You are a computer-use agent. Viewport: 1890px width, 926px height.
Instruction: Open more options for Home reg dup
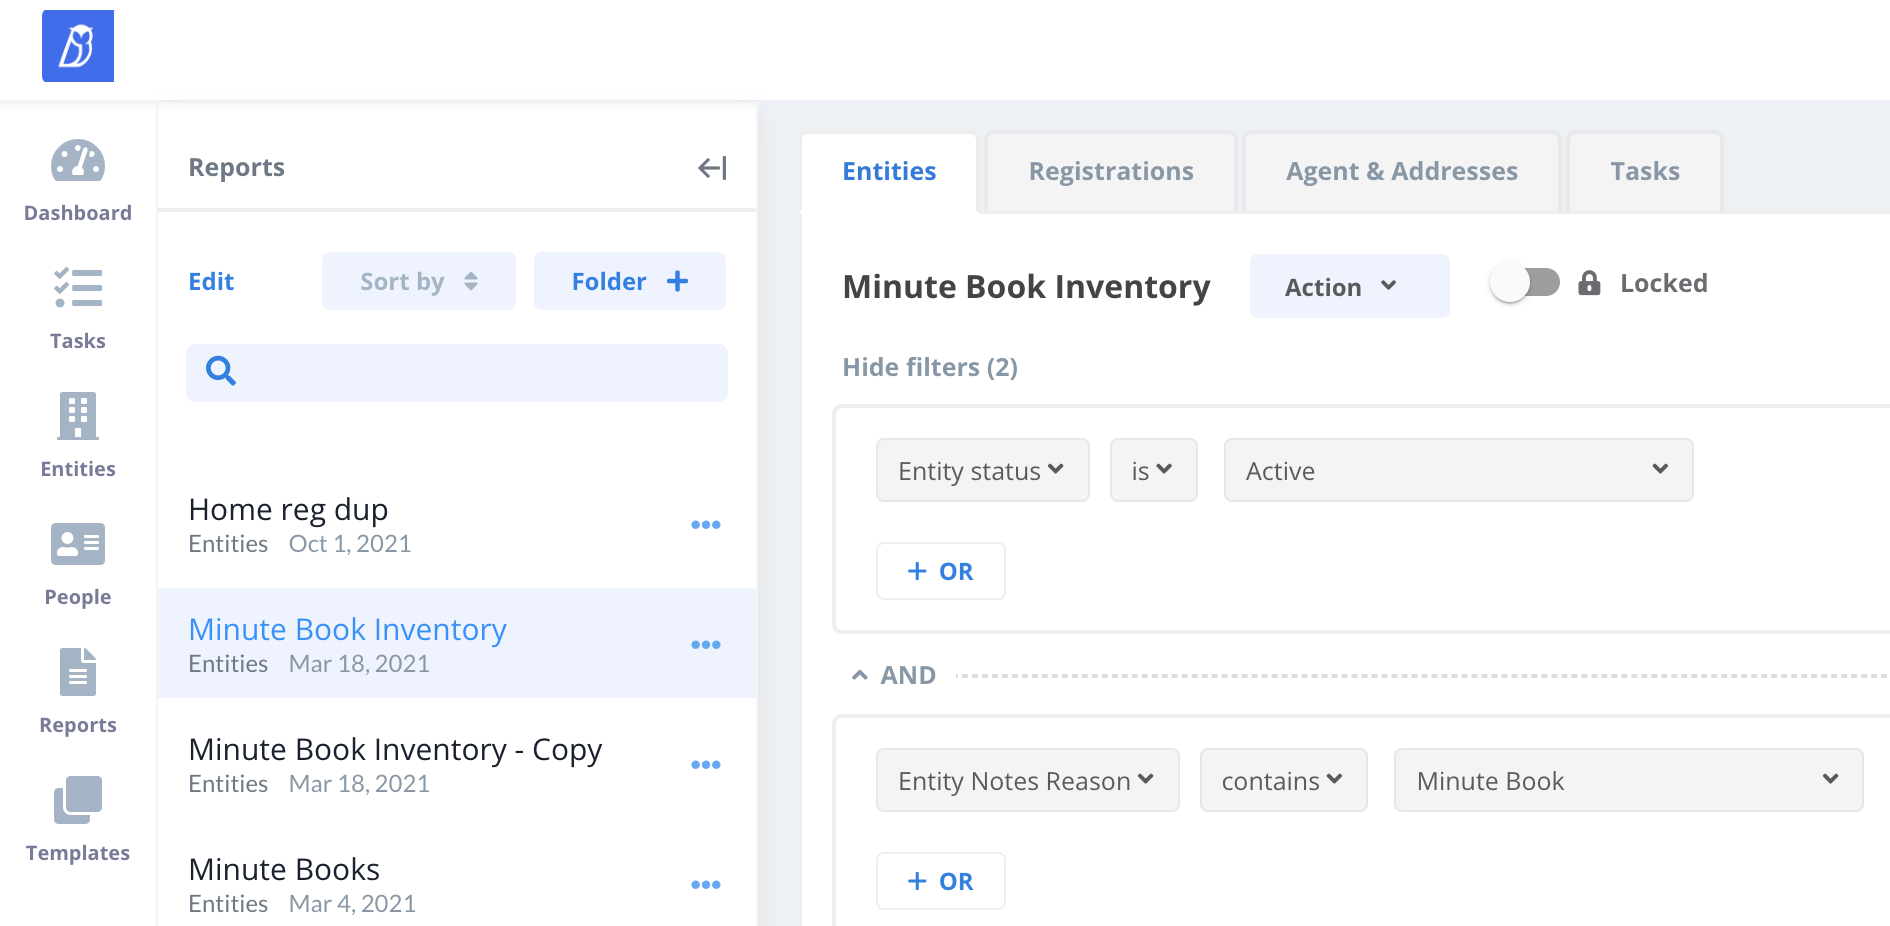click(x=705, y=525)
